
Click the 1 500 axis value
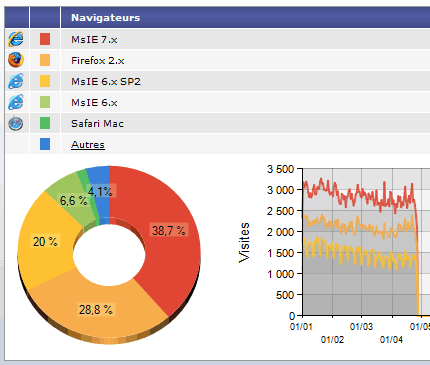click(x=281, y=253)
